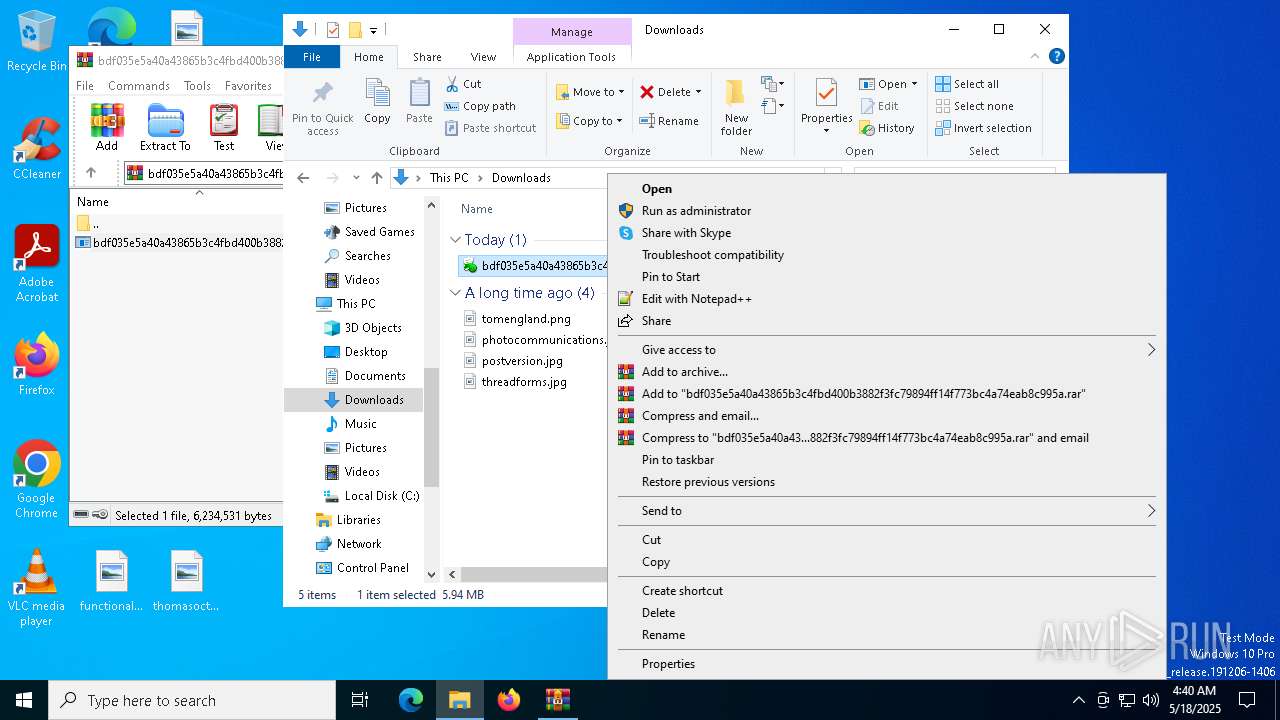Viewport: 1280px width, 720px height.
Task: Click the Explorer Up arrow button
Action: [x=376, y=178]
